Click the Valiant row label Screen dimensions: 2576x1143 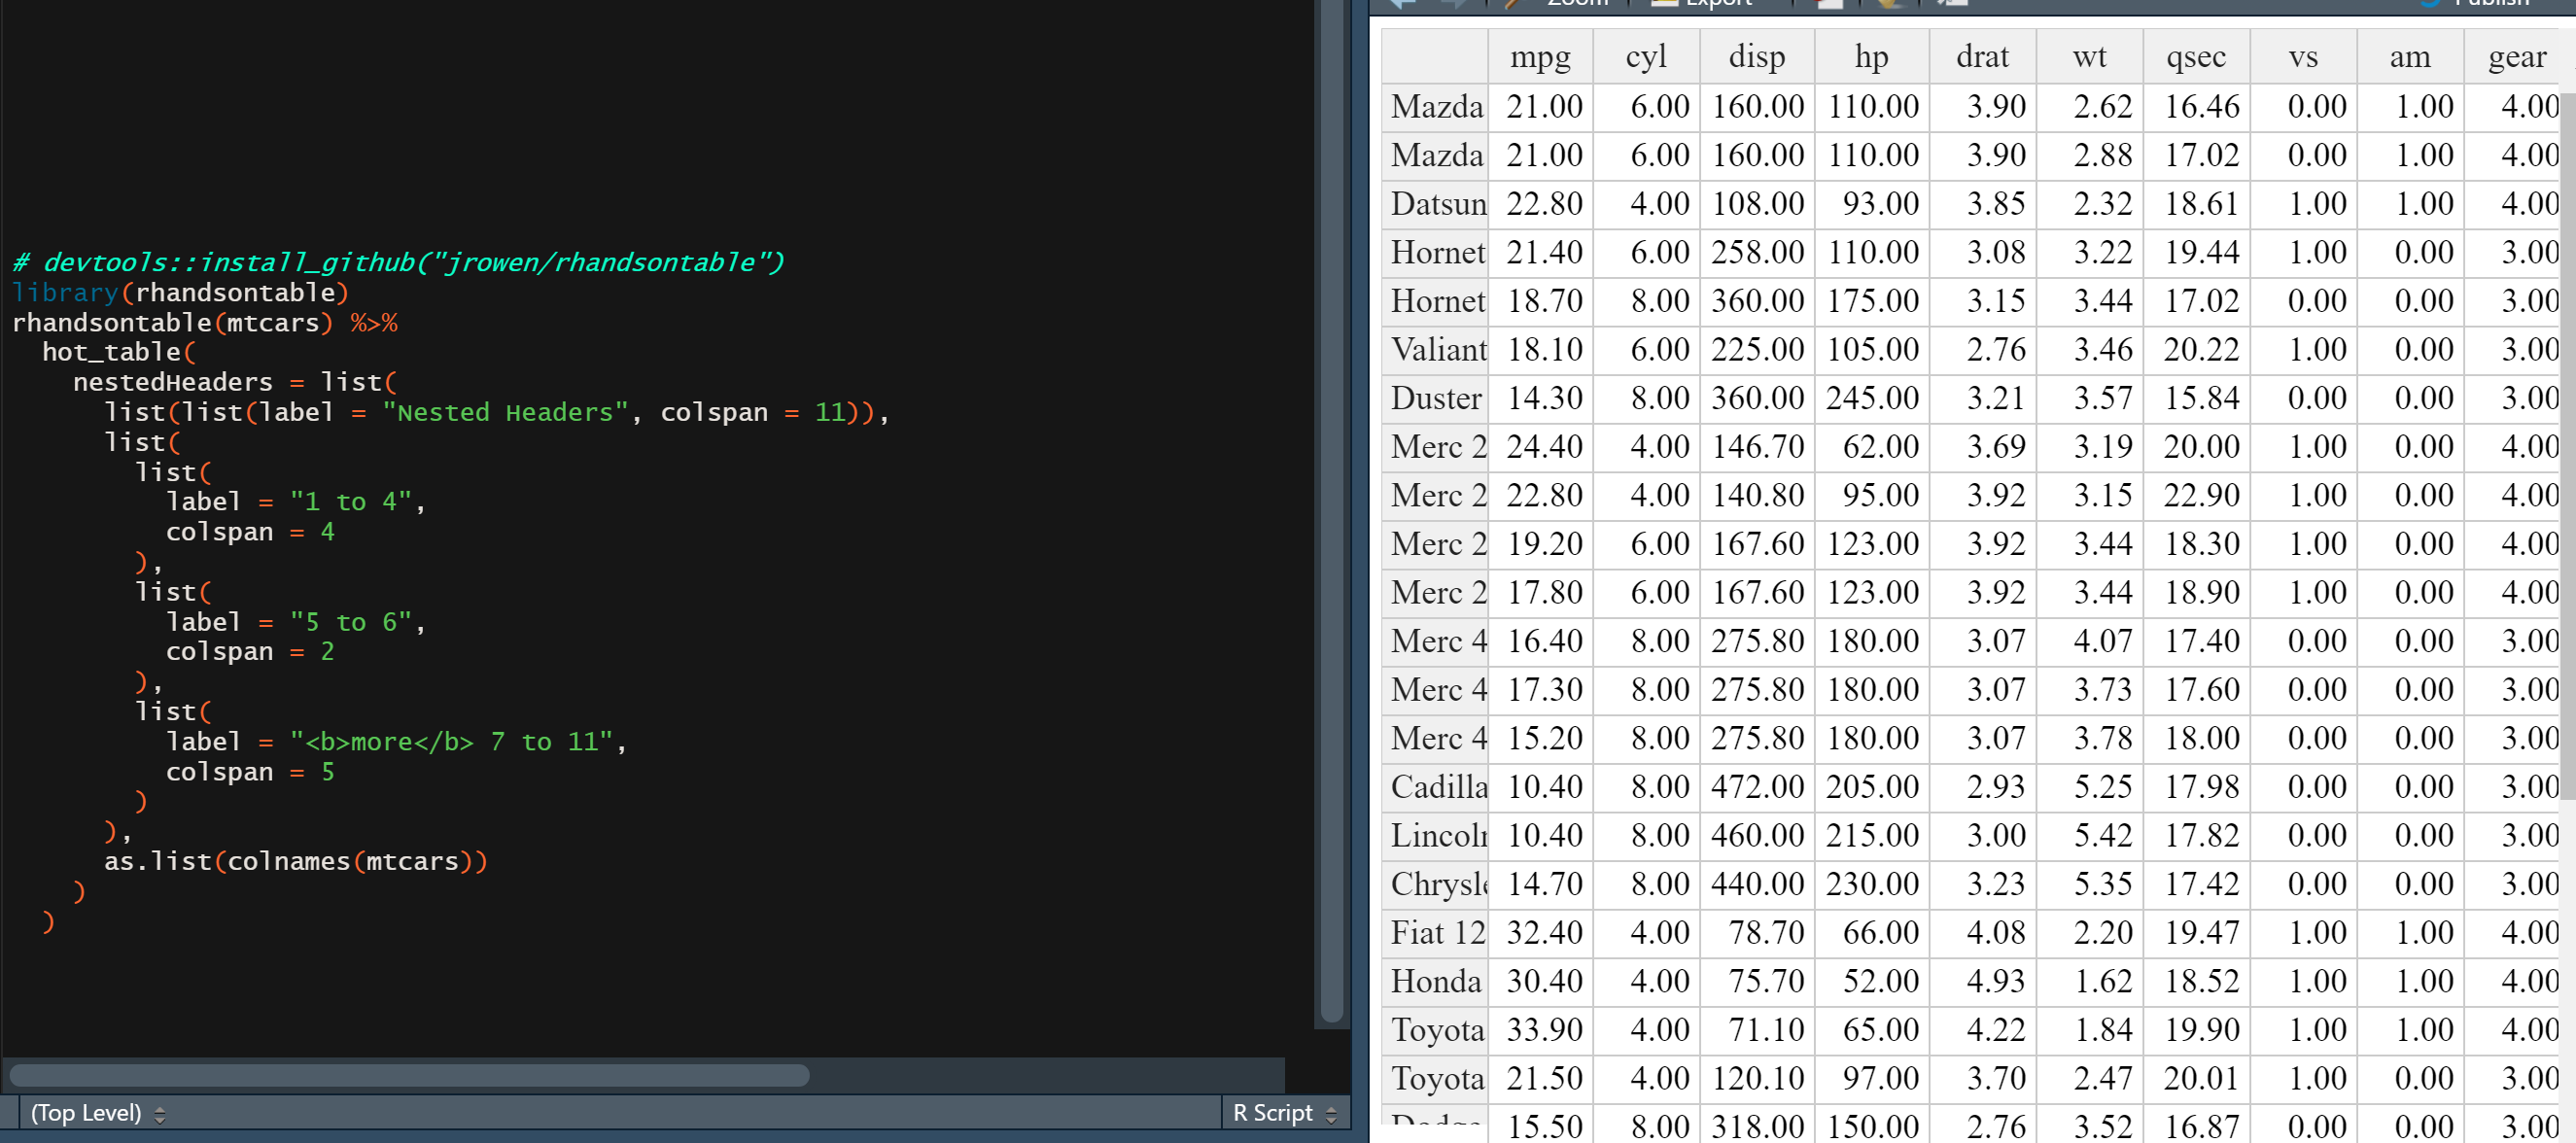pyautogui.click(x=1435, y=349)
